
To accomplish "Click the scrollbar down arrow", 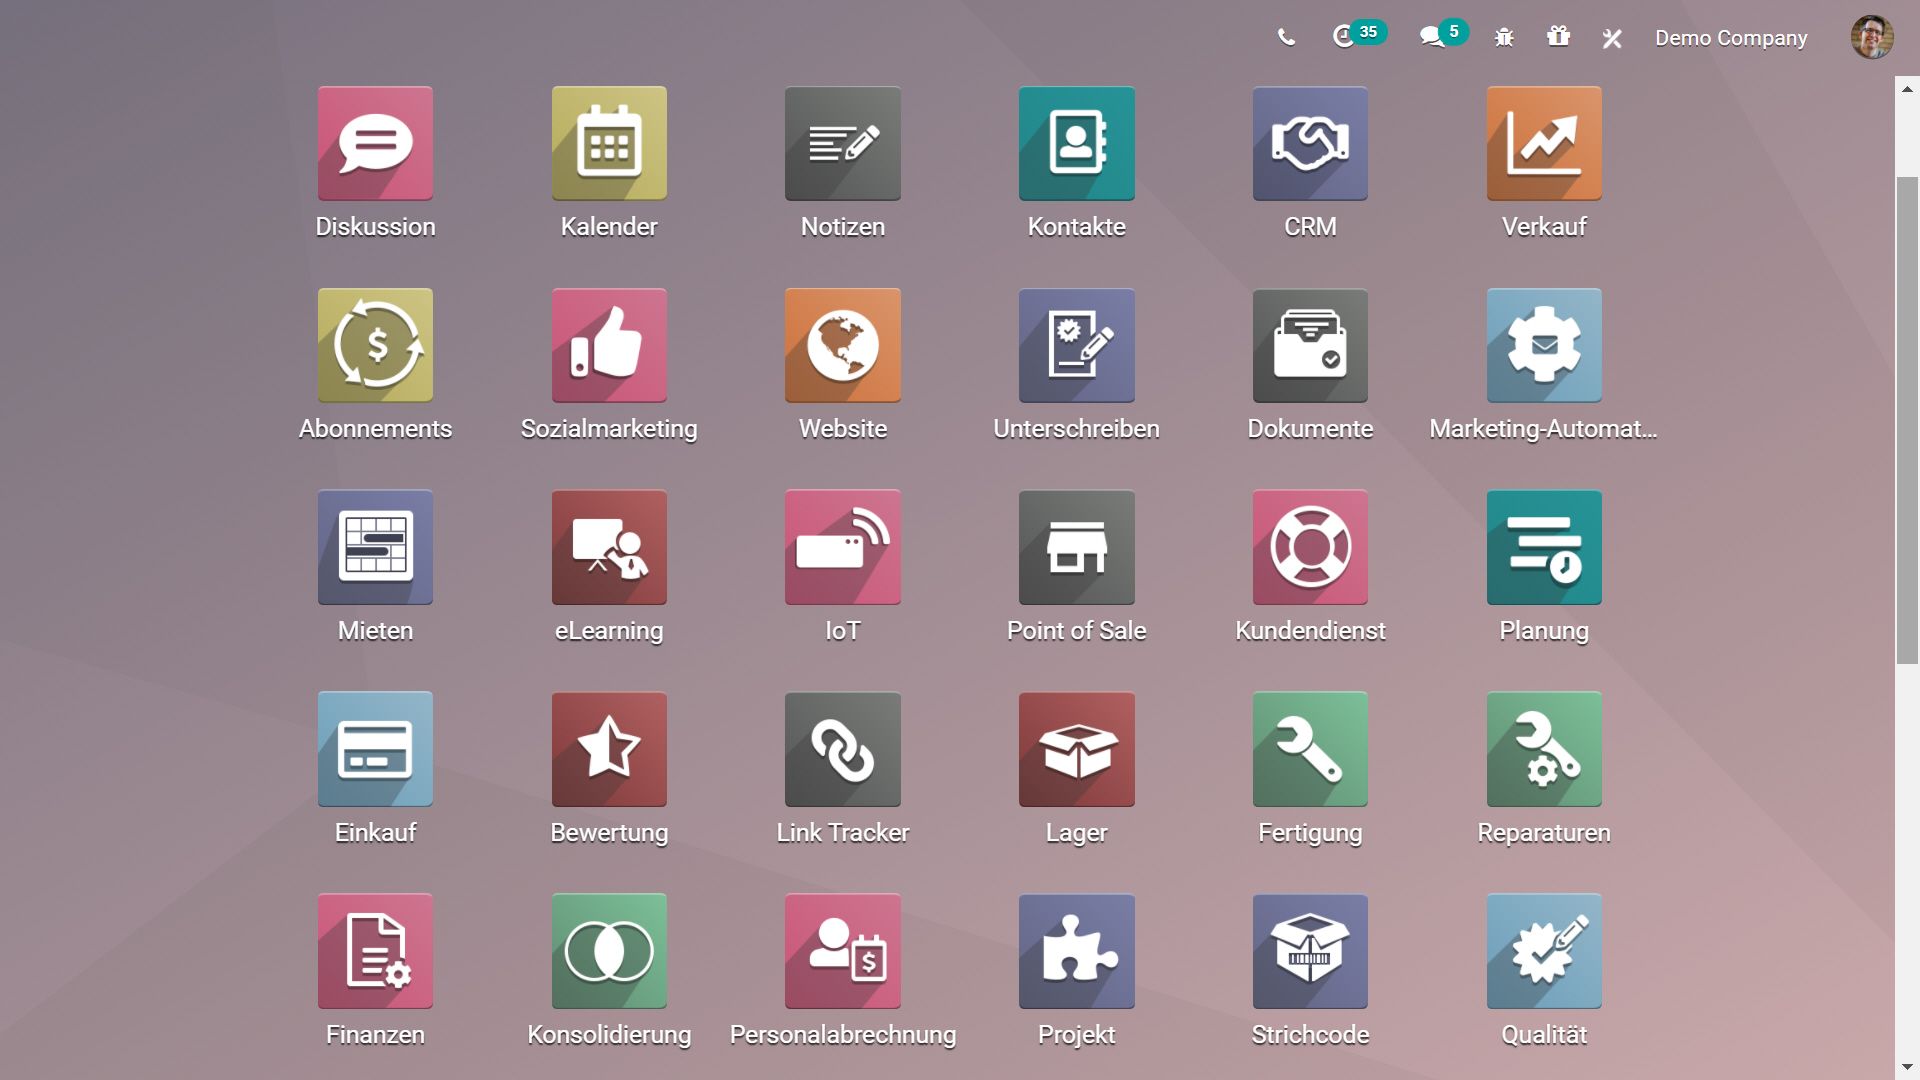I will pyautogui.click(x=1907, y=1067).
